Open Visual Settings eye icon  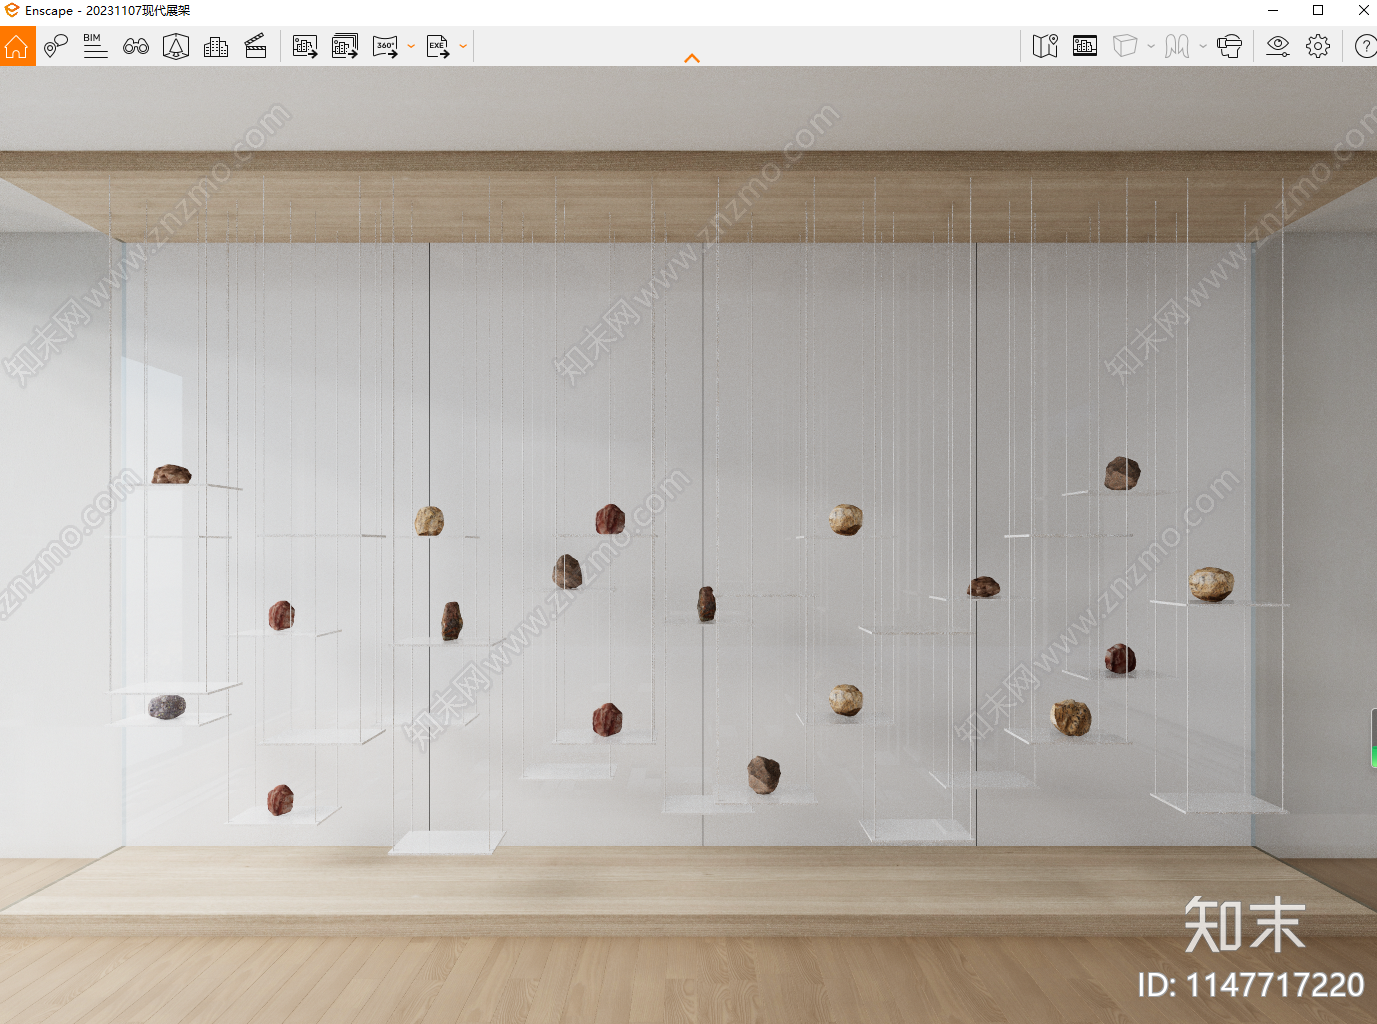tap(1278, 46)
